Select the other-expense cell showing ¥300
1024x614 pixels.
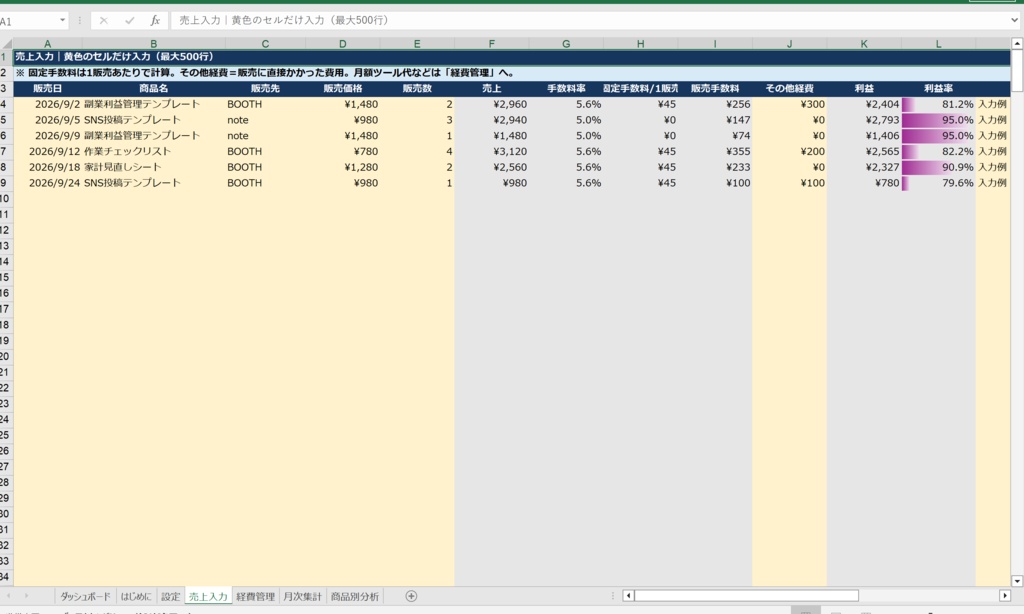click(x=790, y=104)
